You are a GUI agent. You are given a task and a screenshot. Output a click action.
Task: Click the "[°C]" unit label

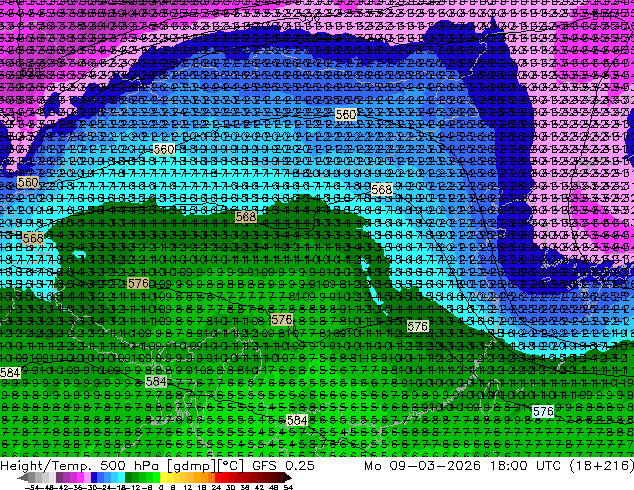[230, 466]
